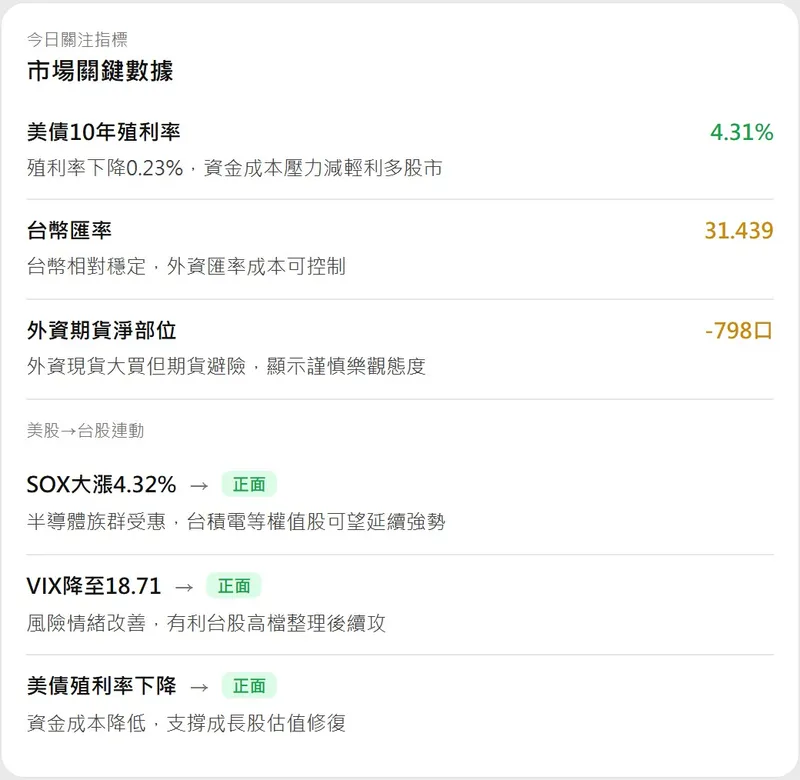Image resolution: width=800 pixels, height=780 pixels.
Task: Click the -798口 net position value
Action: [x=738, y=331]
